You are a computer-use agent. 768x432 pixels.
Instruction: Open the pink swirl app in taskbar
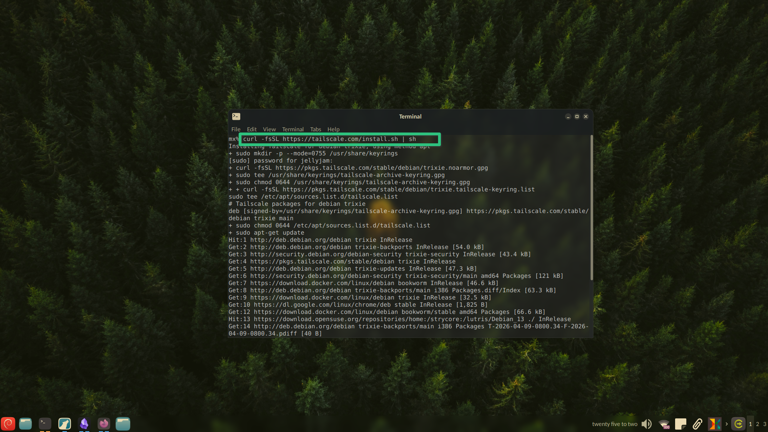coord(104,424)
